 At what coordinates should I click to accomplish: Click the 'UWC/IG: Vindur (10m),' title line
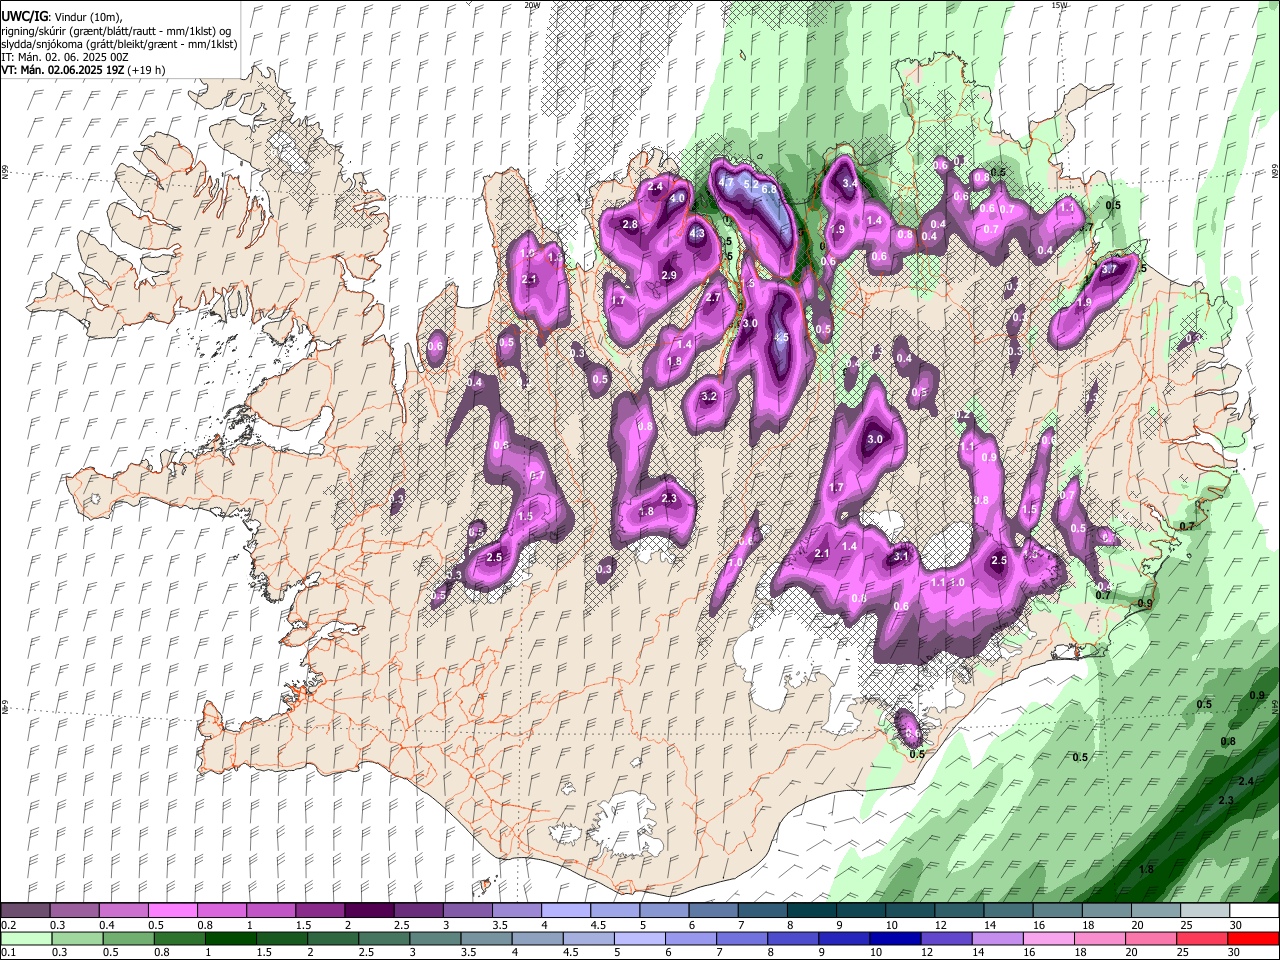point(61,17)
